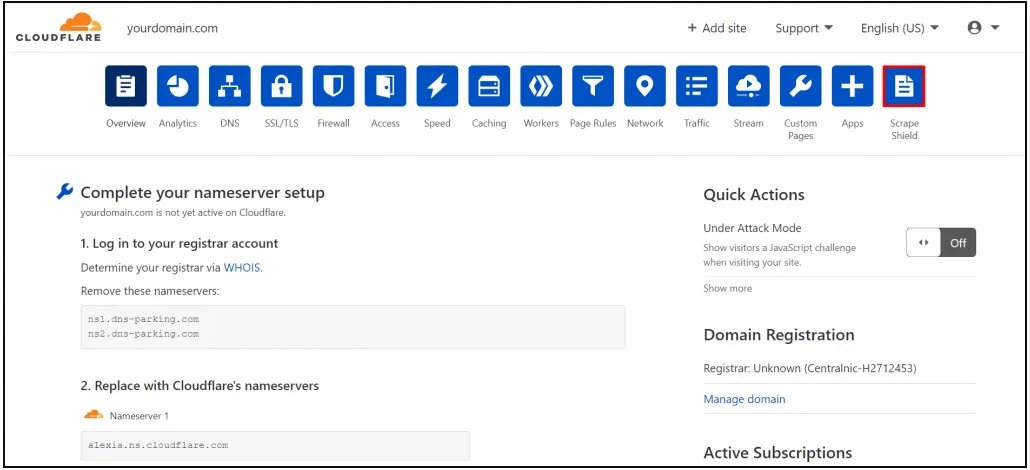Open the Firewall shield icon
Image resolution: width=1030 pixels, height=470 pixels.
(333, 86)
